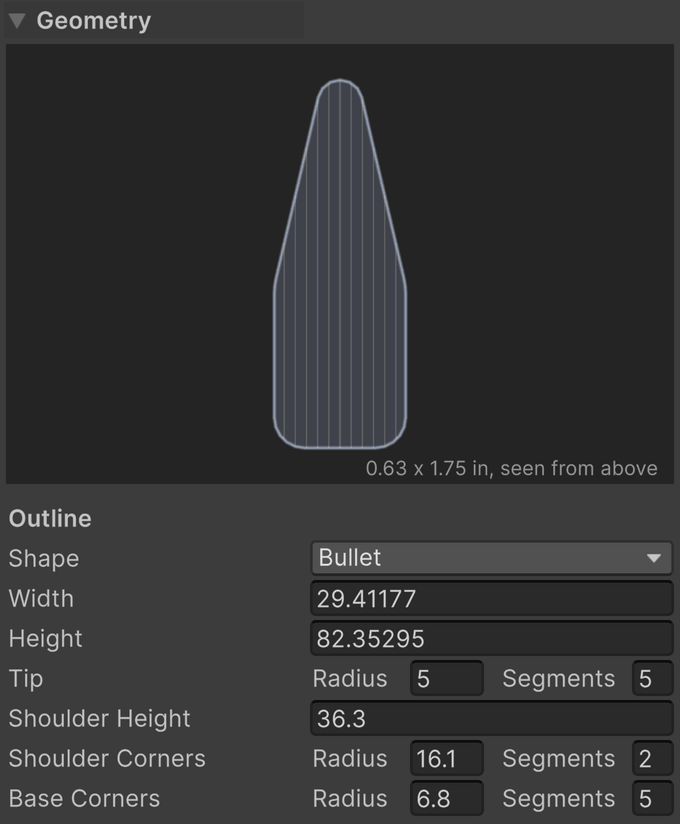
Task: Click the Radius label in Base Corners row
Action: pyautogui.click(x=350, y=798)
